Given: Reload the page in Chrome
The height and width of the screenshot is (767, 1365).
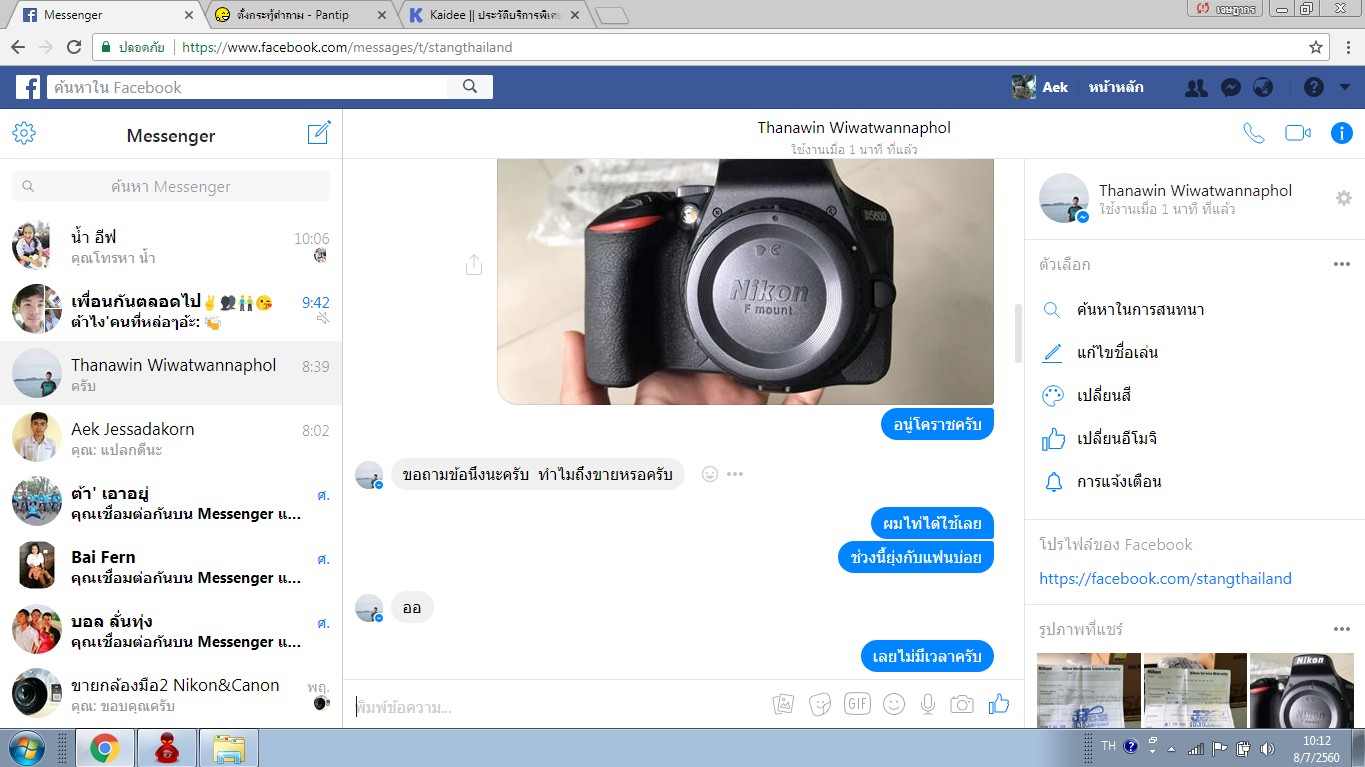Looking at the screenshot, I should pos(74,47).
